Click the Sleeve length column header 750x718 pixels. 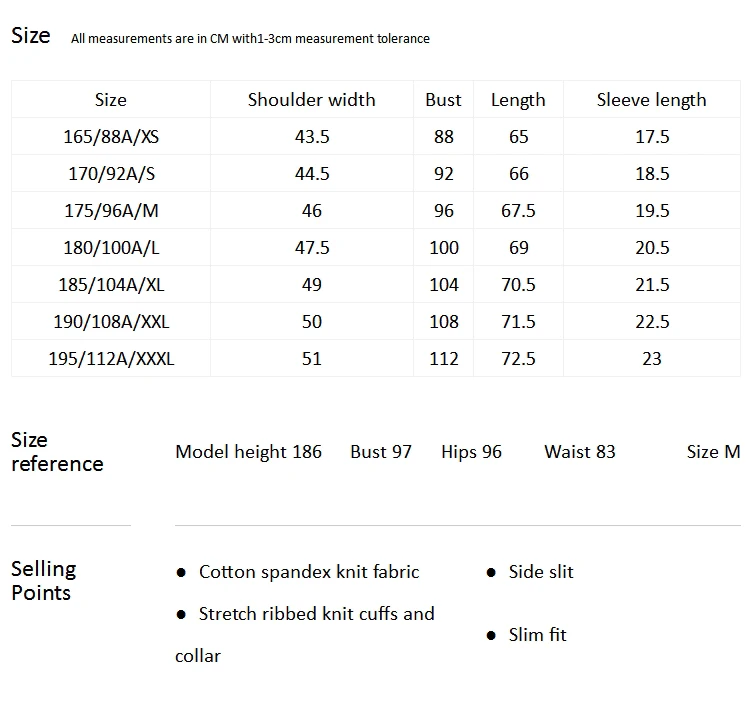pyautogui.click(x=651, y=100)
